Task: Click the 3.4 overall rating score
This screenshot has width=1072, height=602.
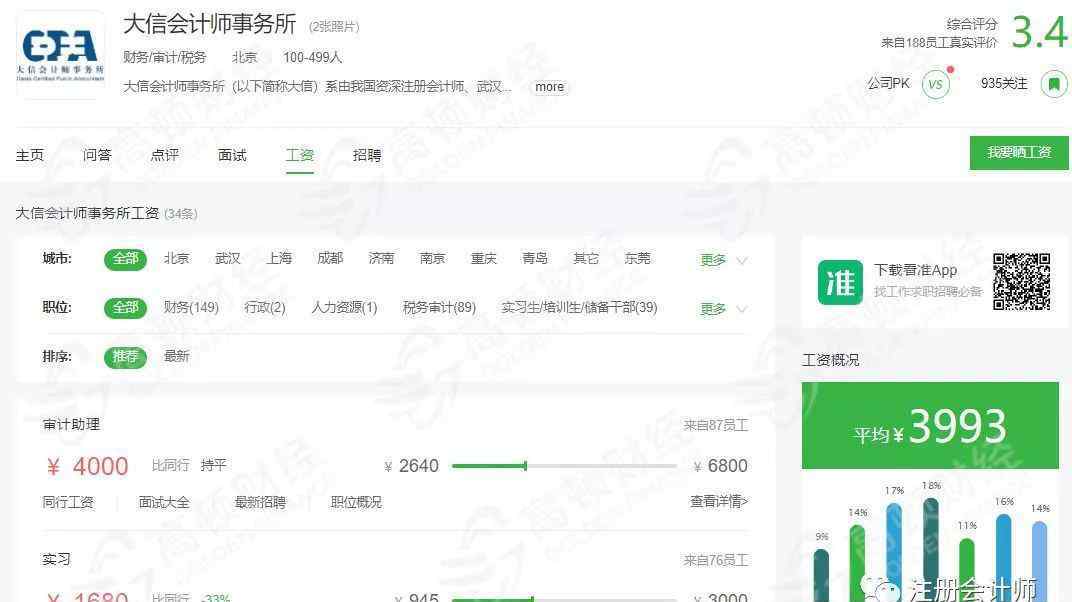Action: tap(1039, 32)
